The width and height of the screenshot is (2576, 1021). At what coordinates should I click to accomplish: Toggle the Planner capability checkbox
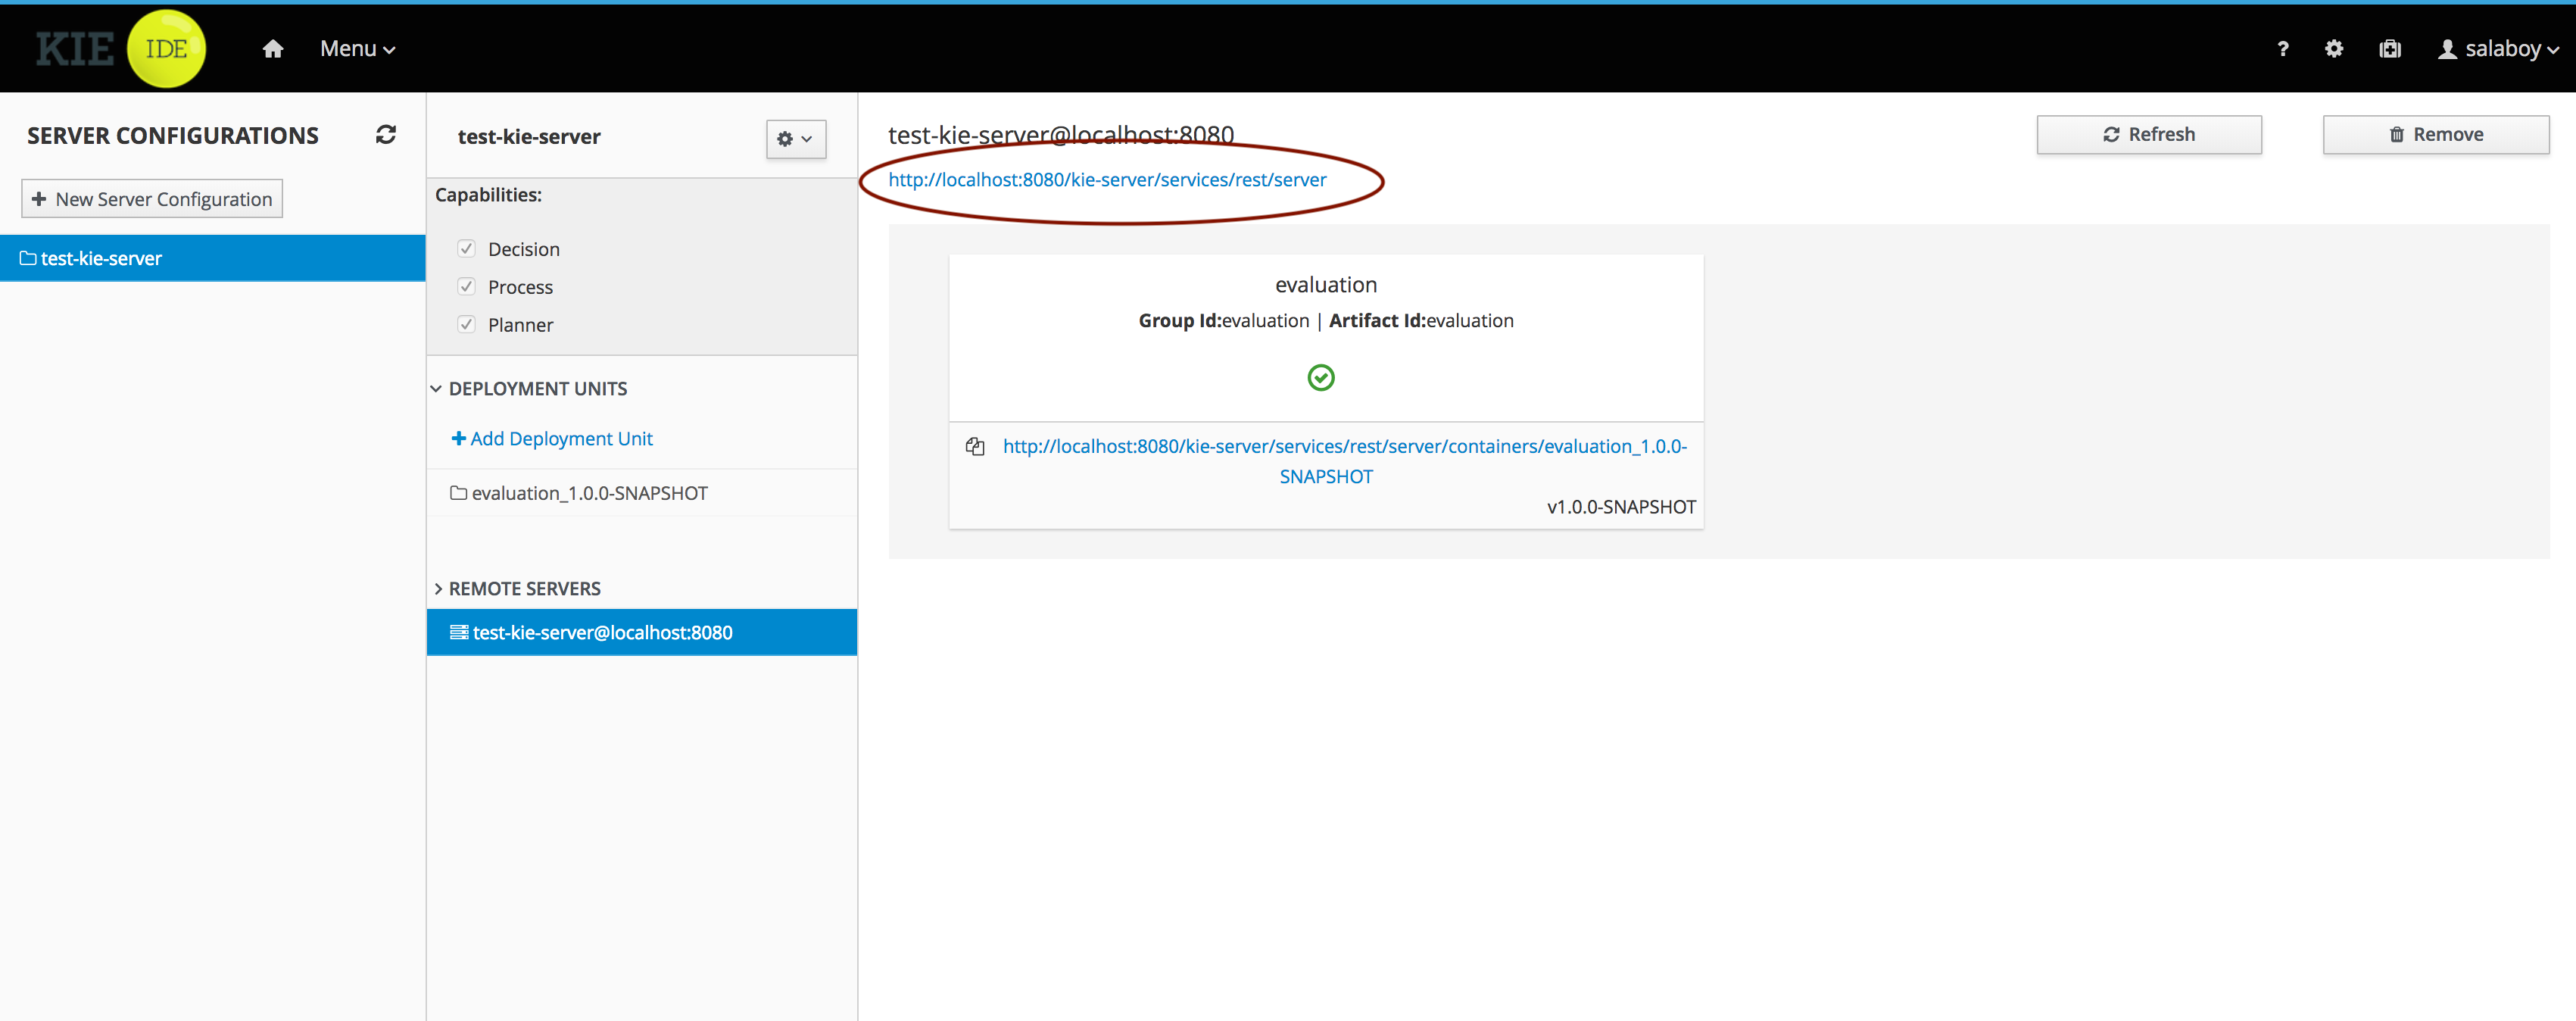[466, 325]
